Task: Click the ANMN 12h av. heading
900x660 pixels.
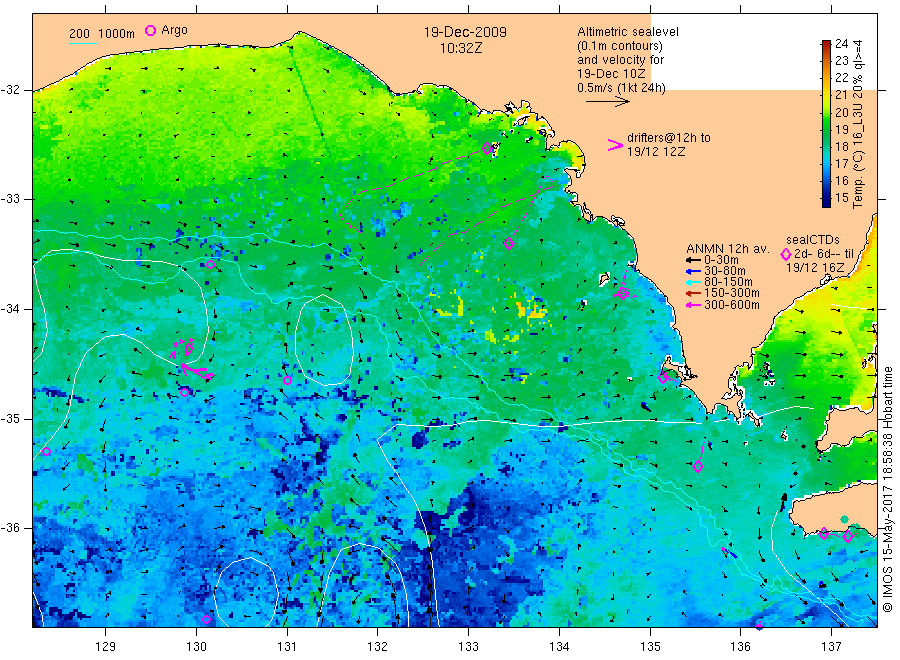Action: pos(728,249)
